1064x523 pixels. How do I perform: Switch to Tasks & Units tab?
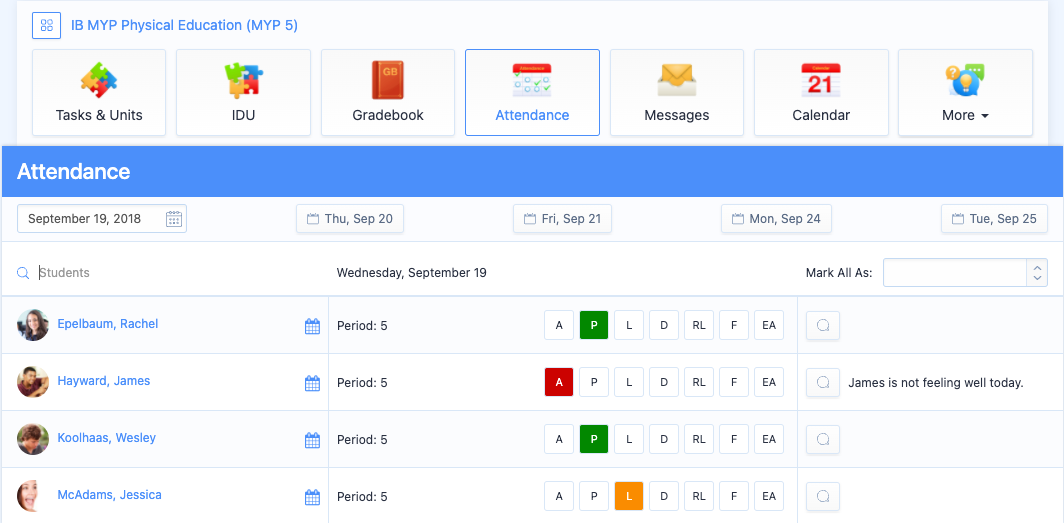[99, 93]
